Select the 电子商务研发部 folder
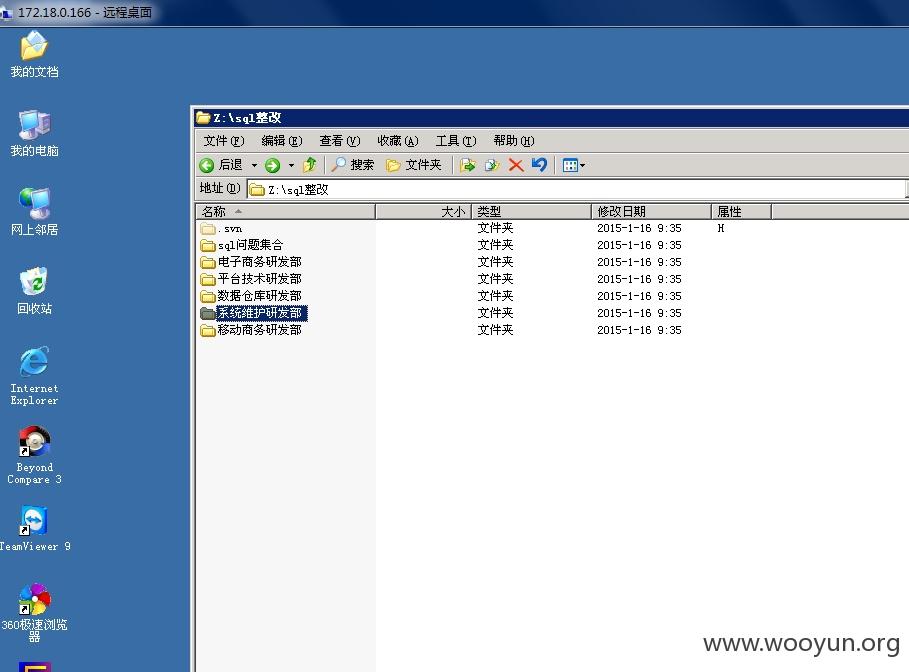 coord(260,262)
